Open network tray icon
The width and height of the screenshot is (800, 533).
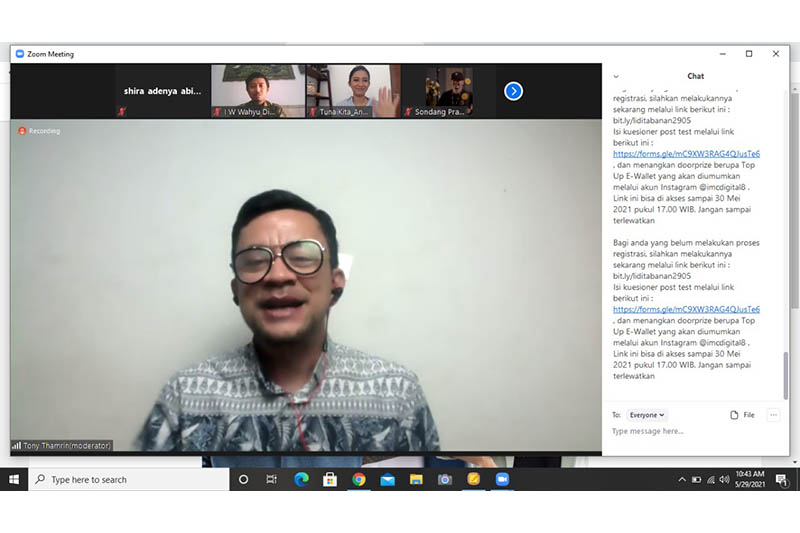coord(711,479)
